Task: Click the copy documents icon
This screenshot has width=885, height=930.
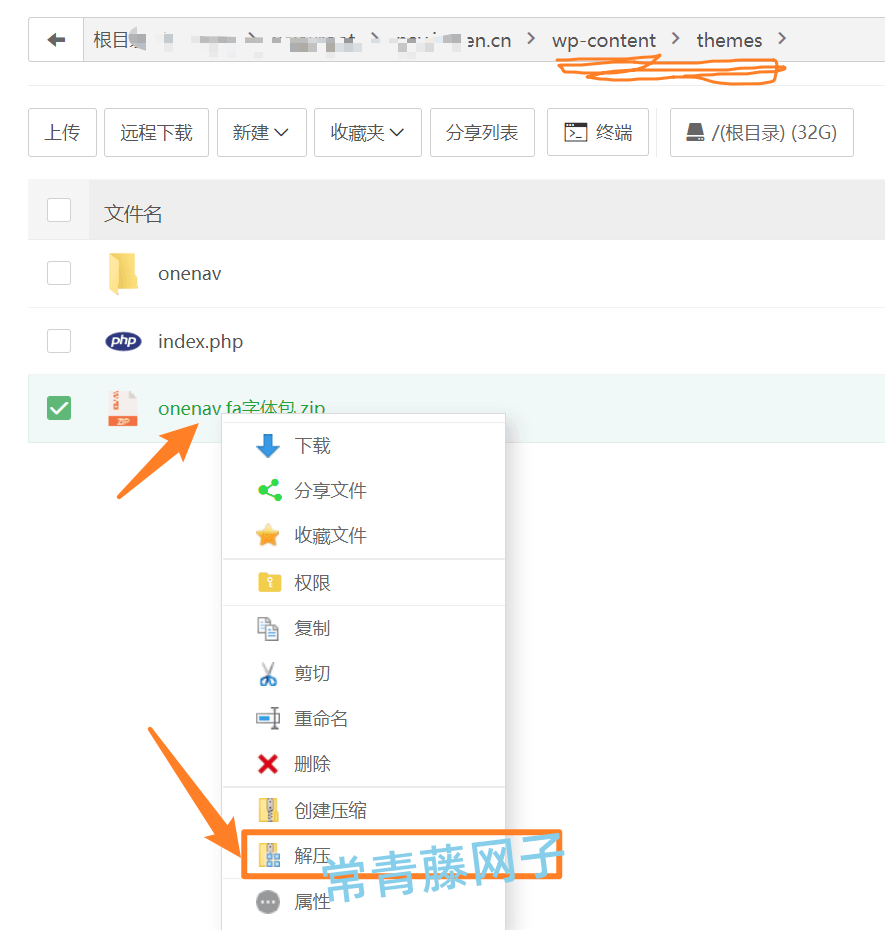Action: click(268, 629)
